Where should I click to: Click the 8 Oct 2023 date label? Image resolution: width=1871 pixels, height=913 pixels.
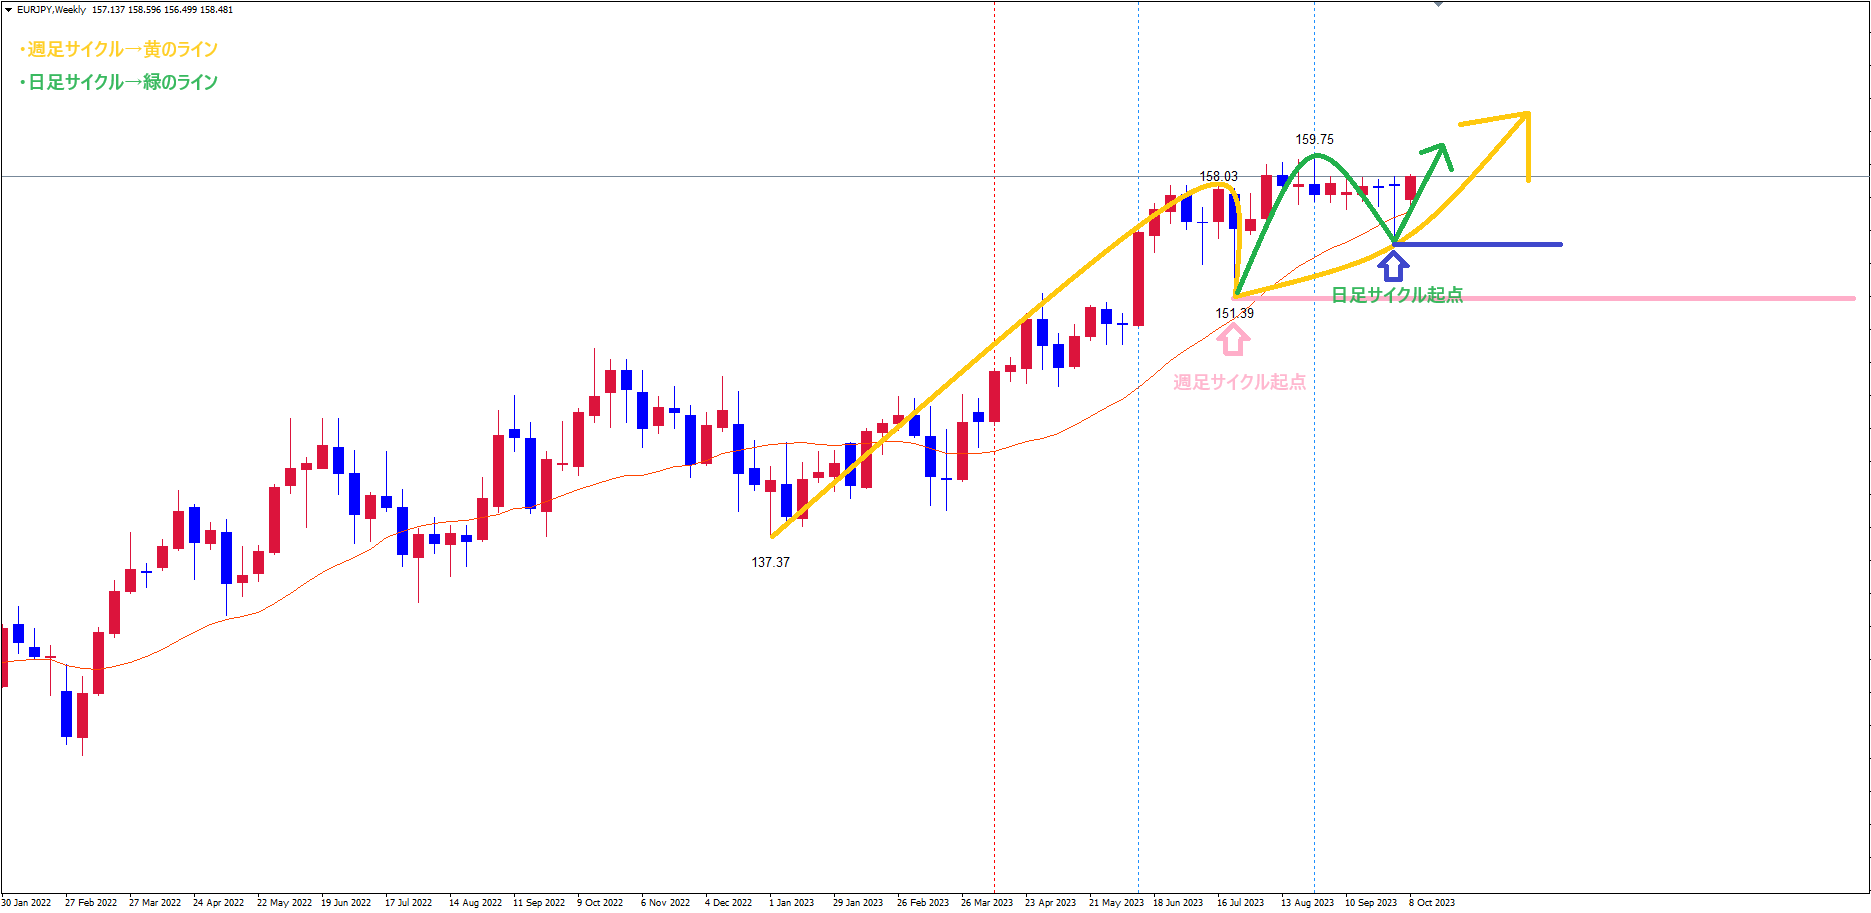(1431, 902)
